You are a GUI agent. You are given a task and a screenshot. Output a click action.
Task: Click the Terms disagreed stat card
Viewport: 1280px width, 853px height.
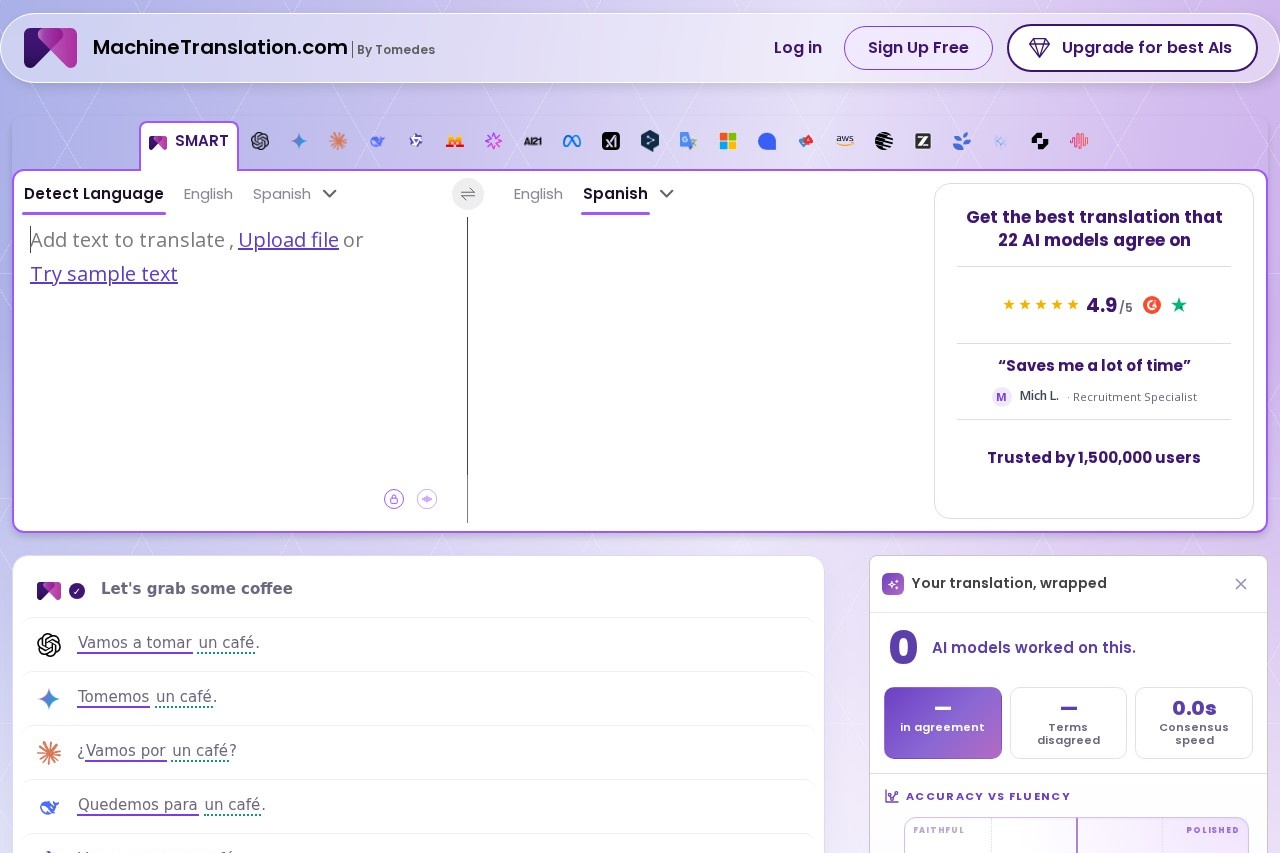tap(1068, 723)
